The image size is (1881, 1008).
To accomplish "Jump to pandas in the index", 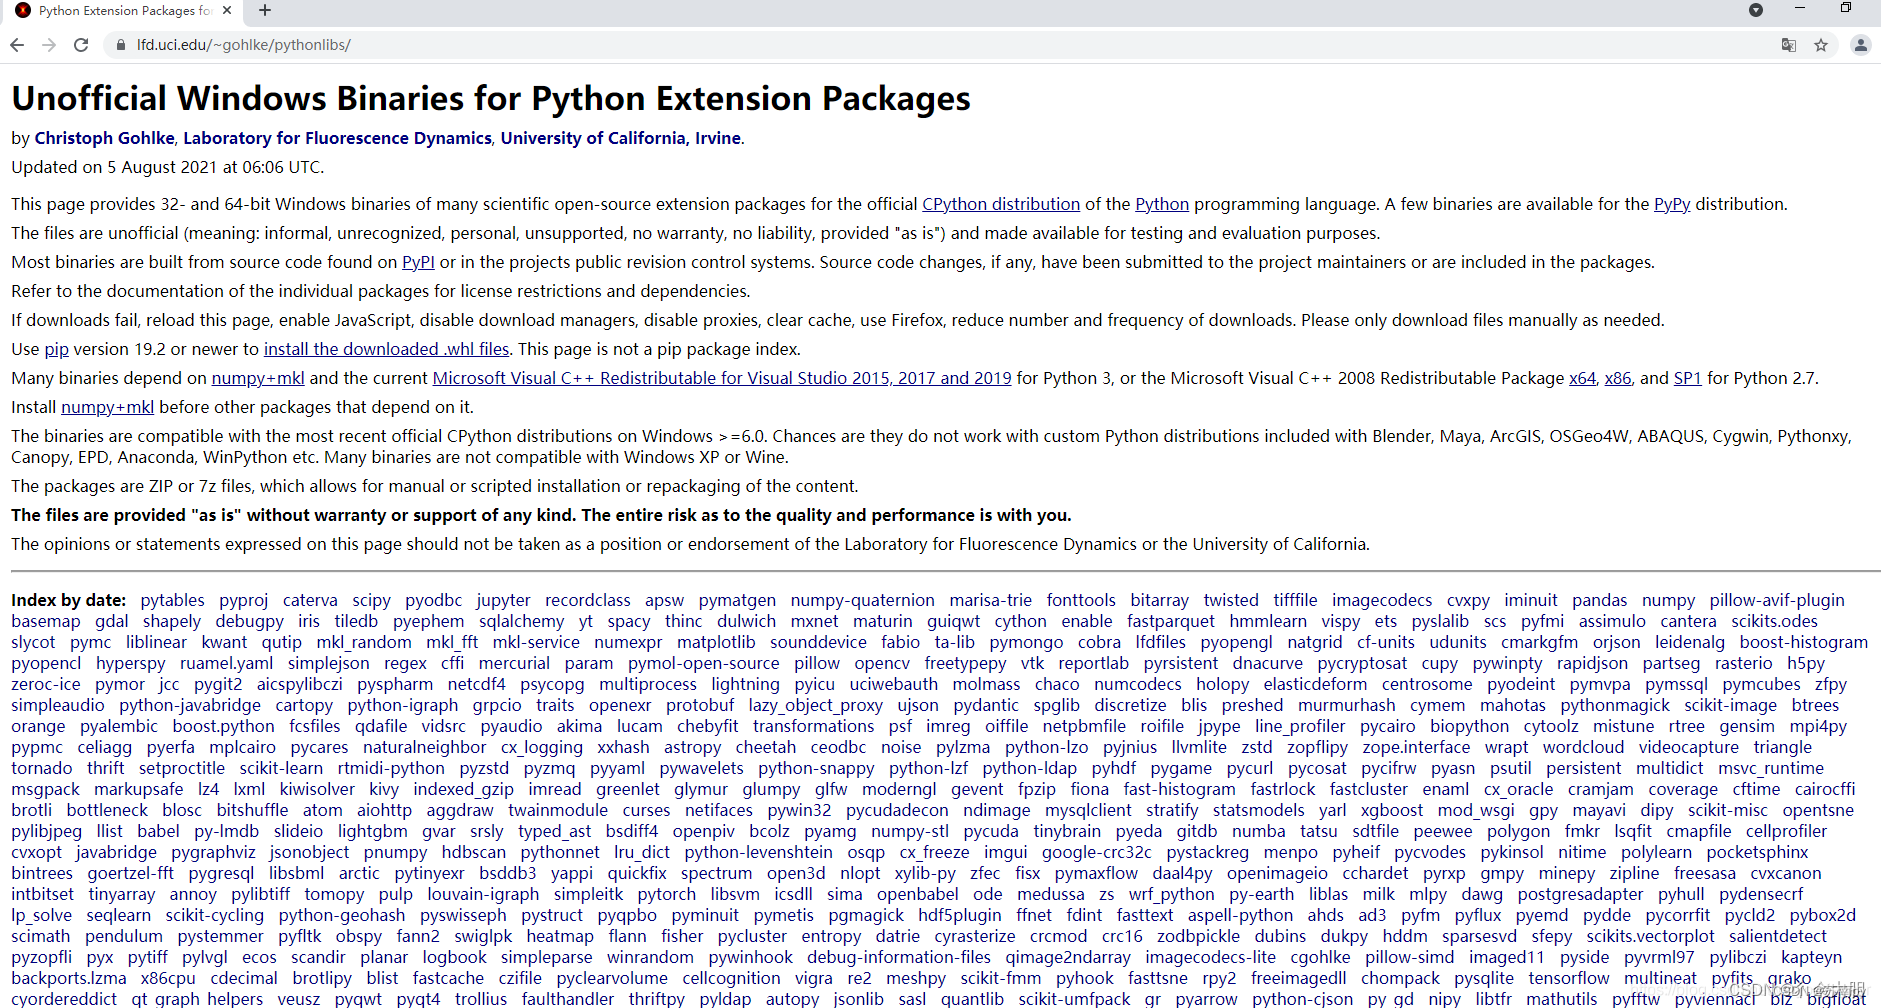I will [1599, 600].
